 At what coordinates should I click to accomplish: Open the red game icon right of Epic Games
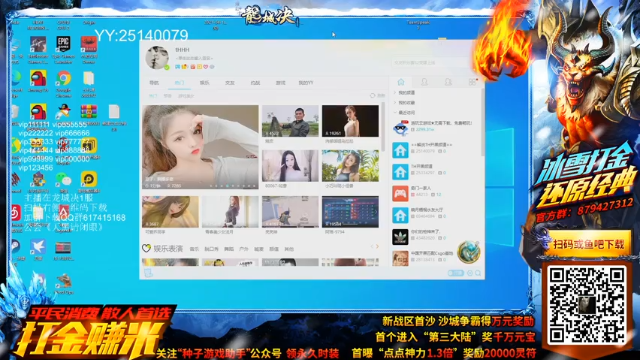(x=89, y=44)
